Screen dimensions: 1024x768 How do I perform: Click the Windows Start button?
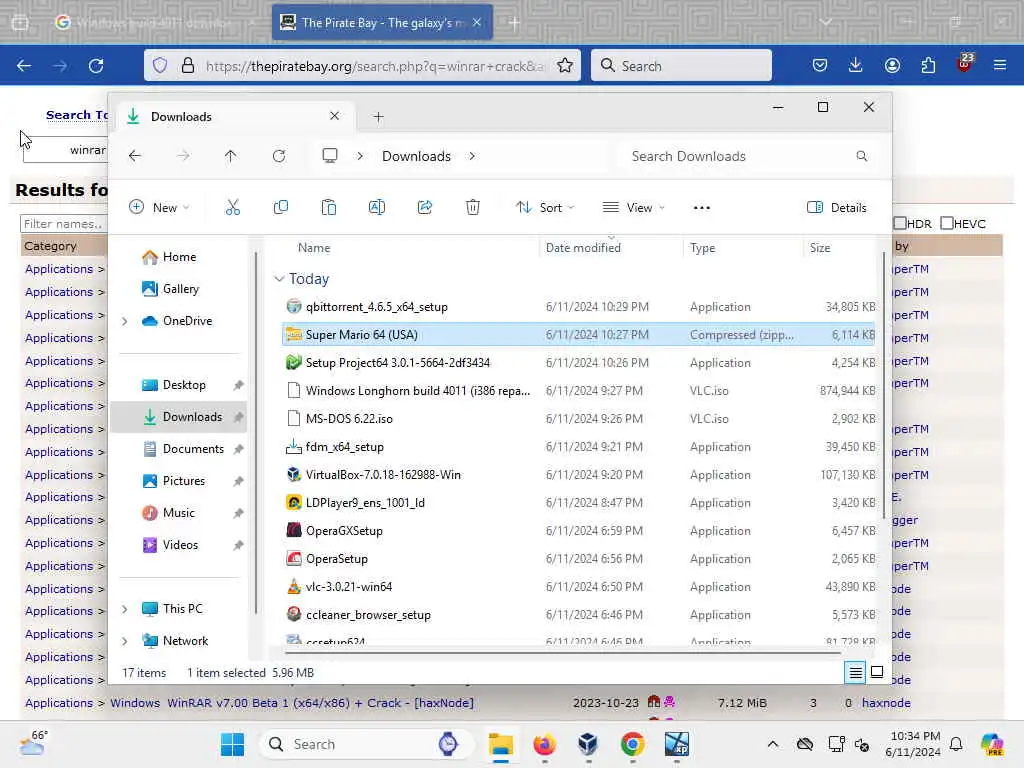(232, 744)
